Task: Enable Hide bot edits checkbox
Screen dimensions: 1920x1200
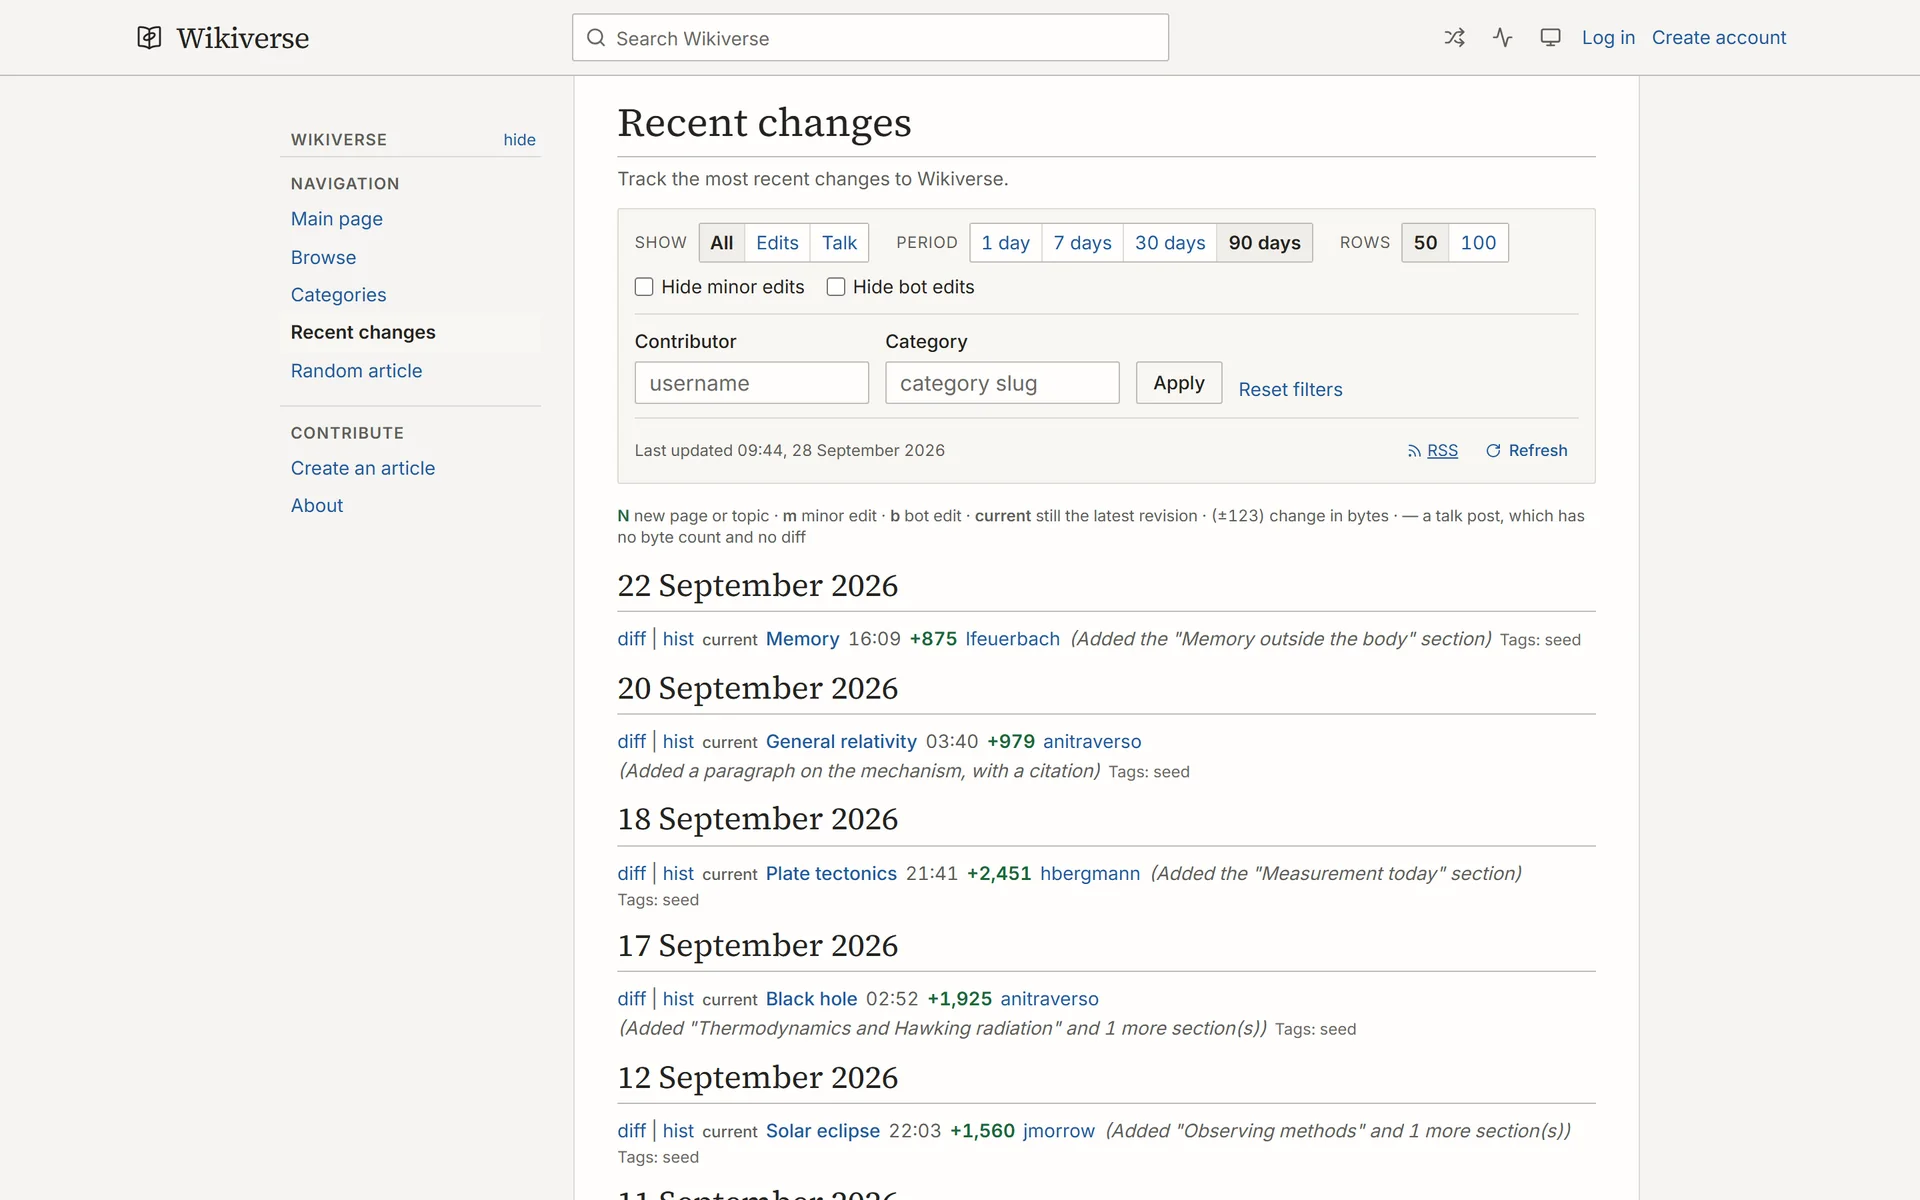Action: pos(836,287)
